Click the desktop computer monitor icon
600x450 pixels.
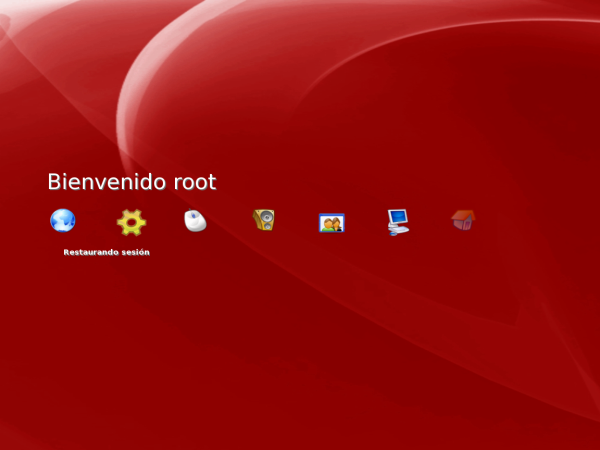coord(398,222)
